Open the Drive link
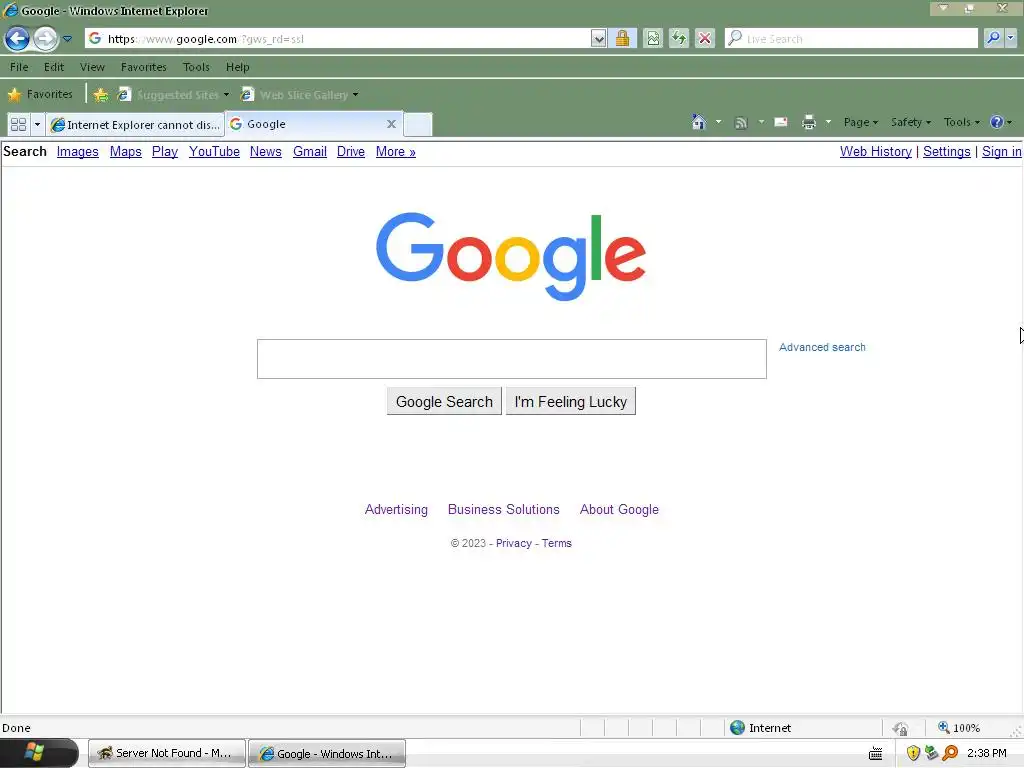This screenshot has width=1024, height=768. tap(351, 152)
